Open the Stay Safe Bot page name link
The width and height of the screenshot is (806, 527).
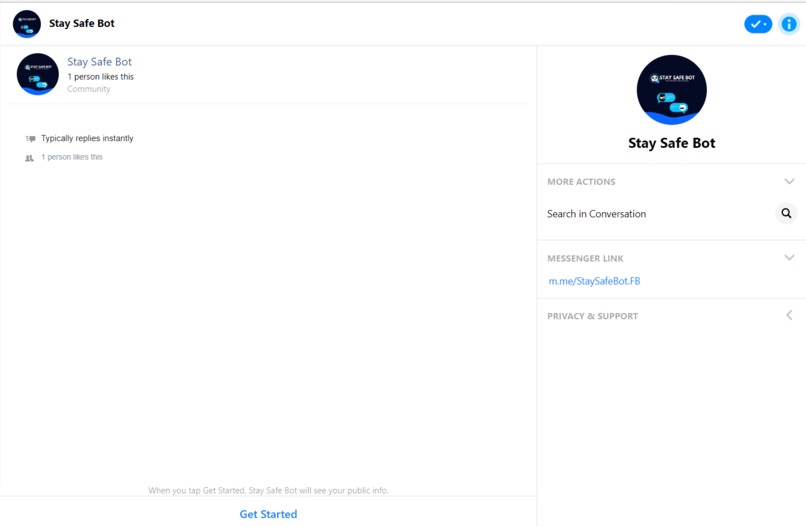(100, 62)
